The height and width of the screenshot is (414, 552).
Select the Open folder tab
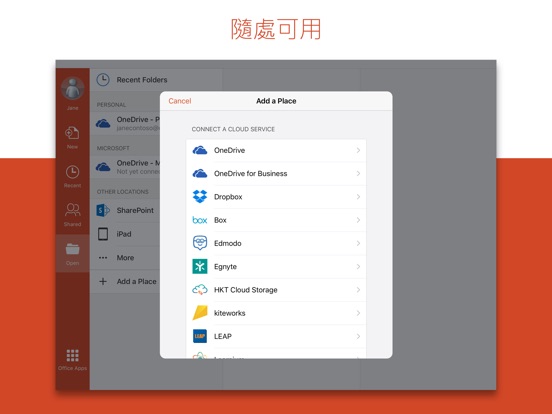point(72,253)
